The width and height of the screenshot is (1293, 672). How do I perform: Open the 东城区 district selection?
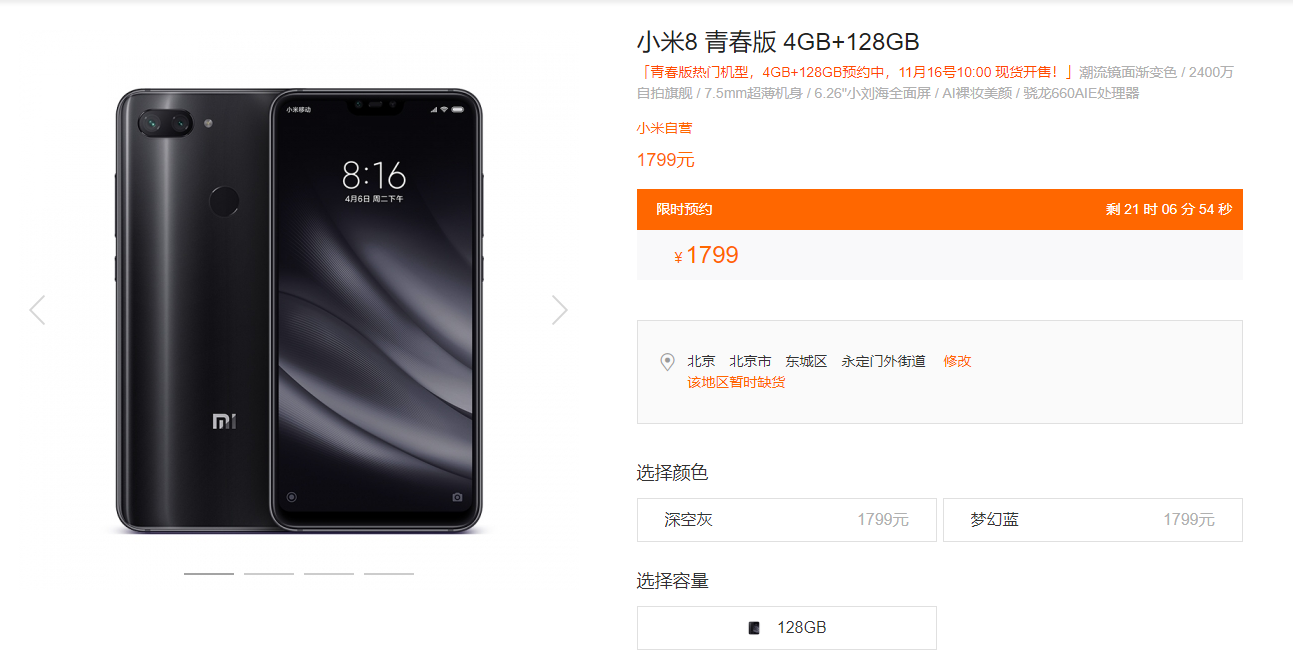point(806,361)
